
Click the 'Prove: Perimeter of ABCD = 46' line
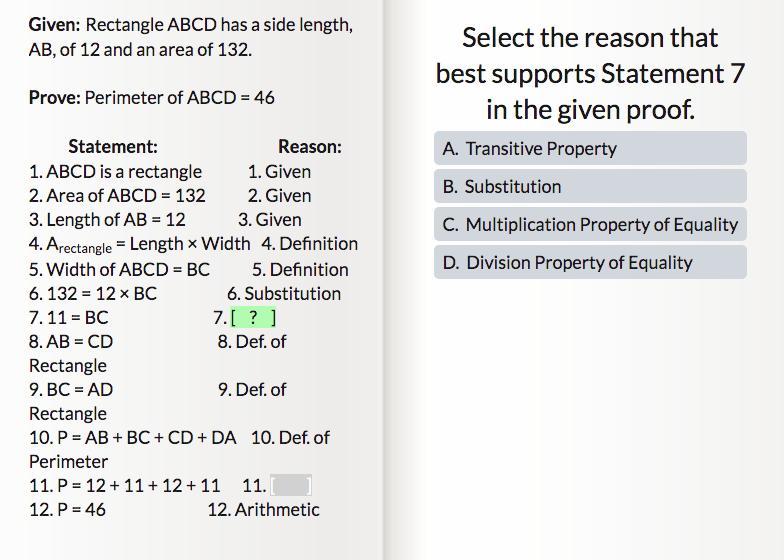click(x=151, y=98)
